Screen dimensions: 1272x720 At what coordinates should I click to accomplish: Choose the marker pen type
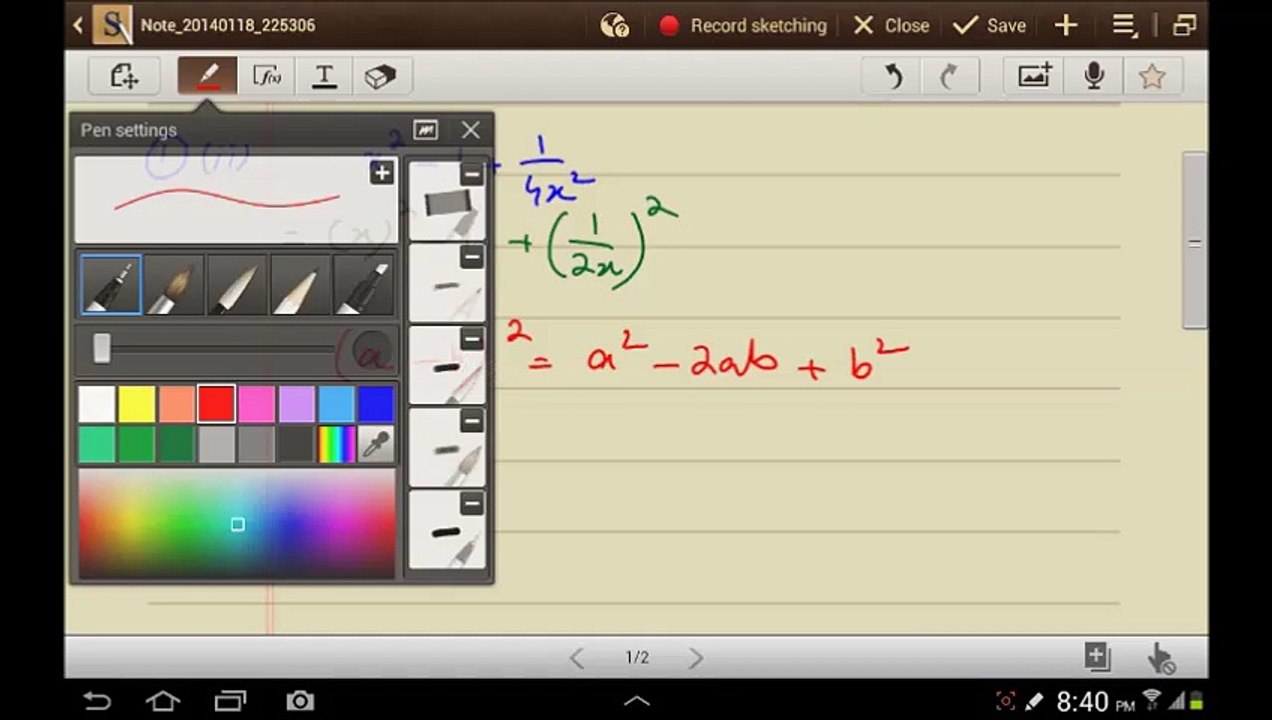tap(364, 285)
